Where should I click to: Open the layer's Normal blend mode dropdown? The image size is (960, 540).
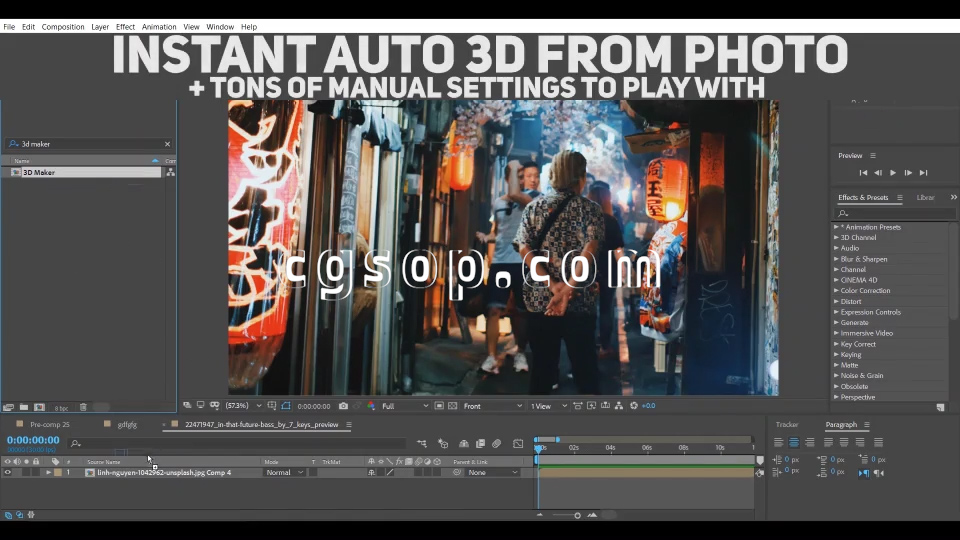(x=284, y=472)
